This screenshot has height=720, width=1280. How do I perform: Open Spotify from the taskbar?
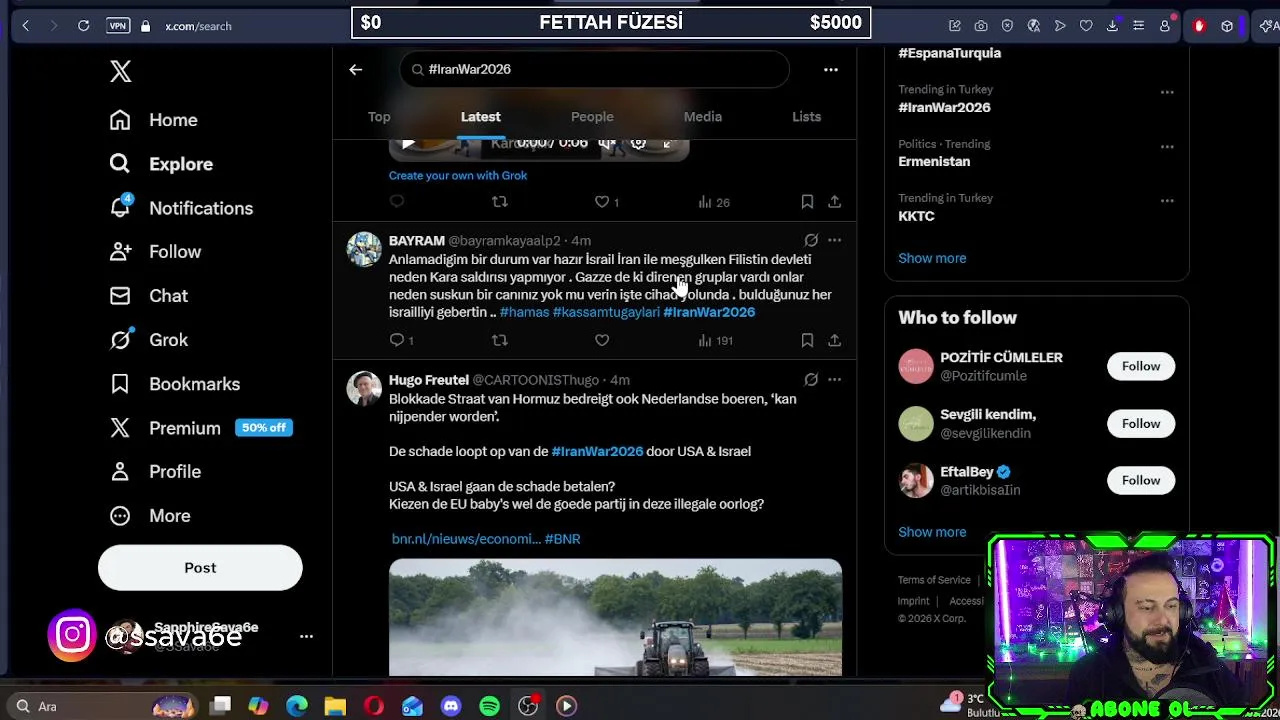[x=489, y=706]
